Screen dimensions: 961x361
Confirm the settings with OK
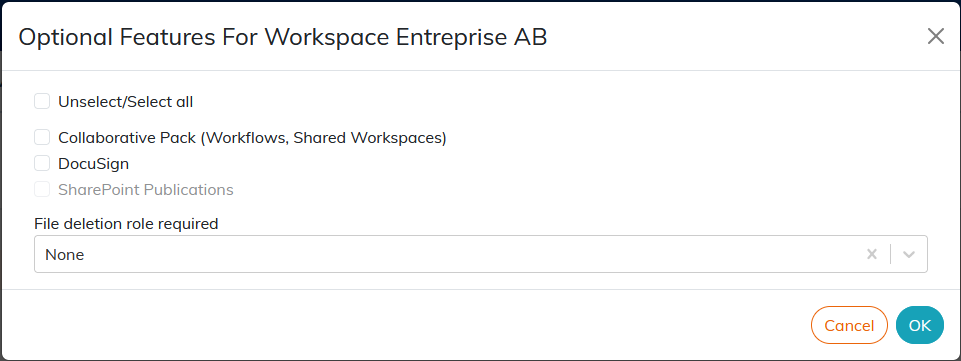[919, 325]
